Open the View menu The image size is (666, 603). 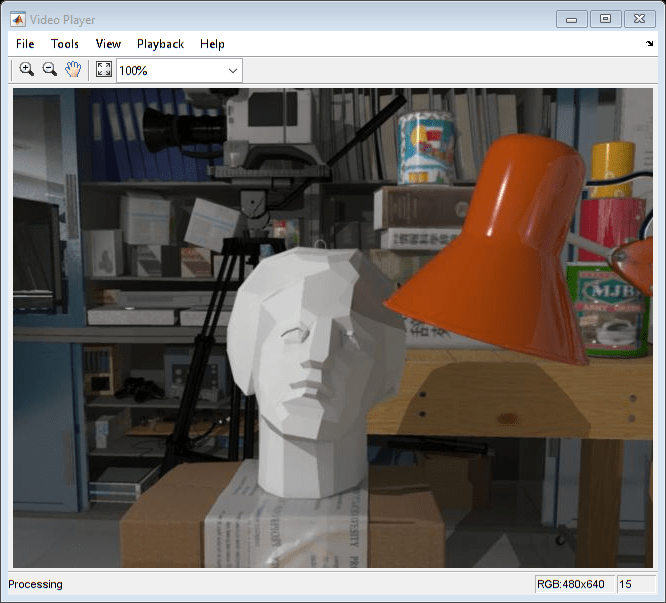click(x=108, y=44)
